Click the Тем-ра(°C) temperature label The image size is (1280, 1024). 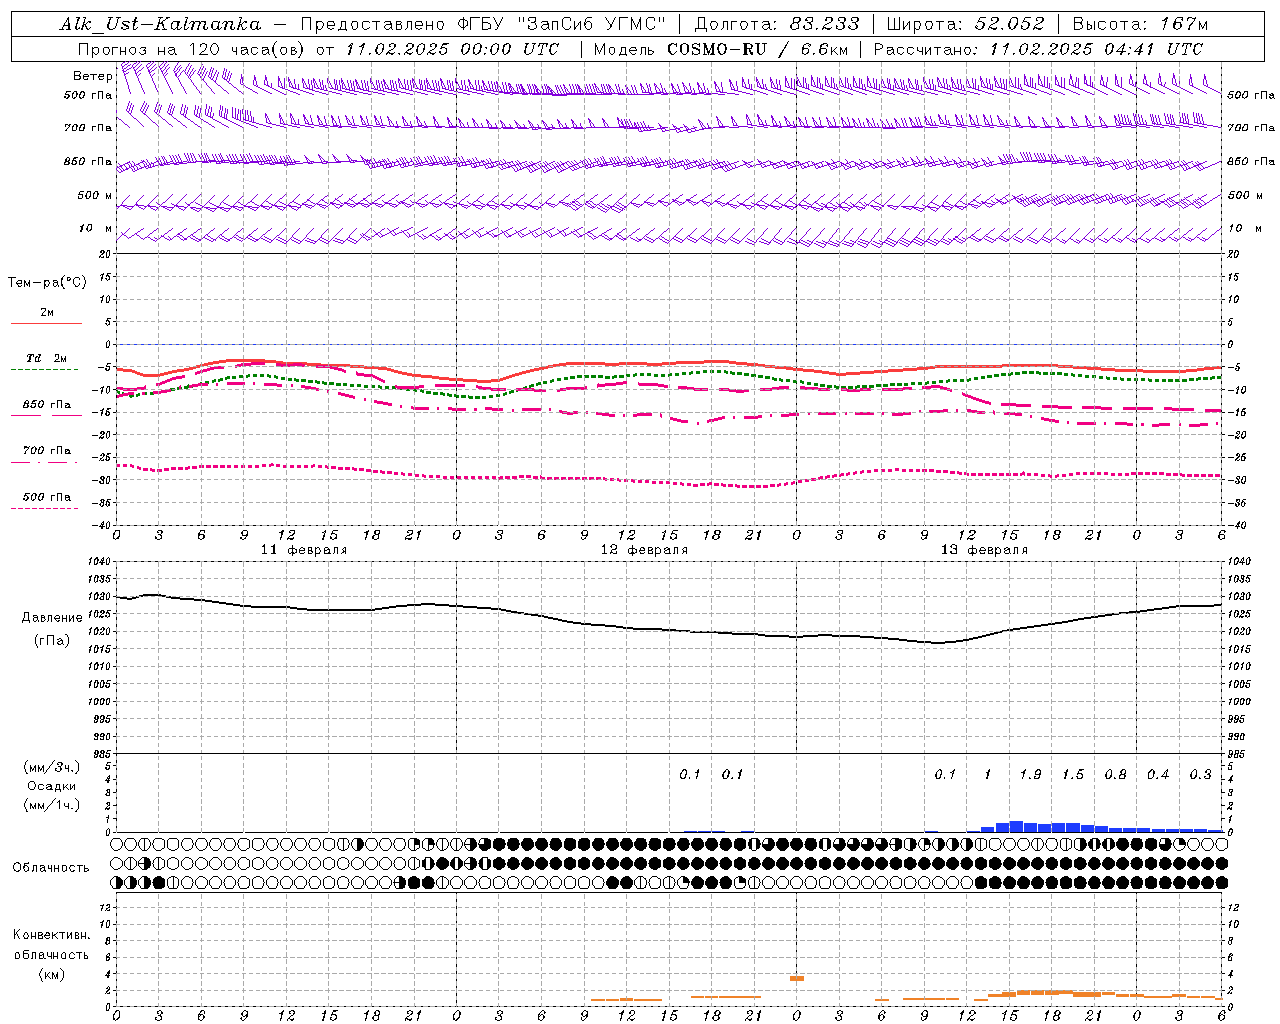tap(47, 282)
